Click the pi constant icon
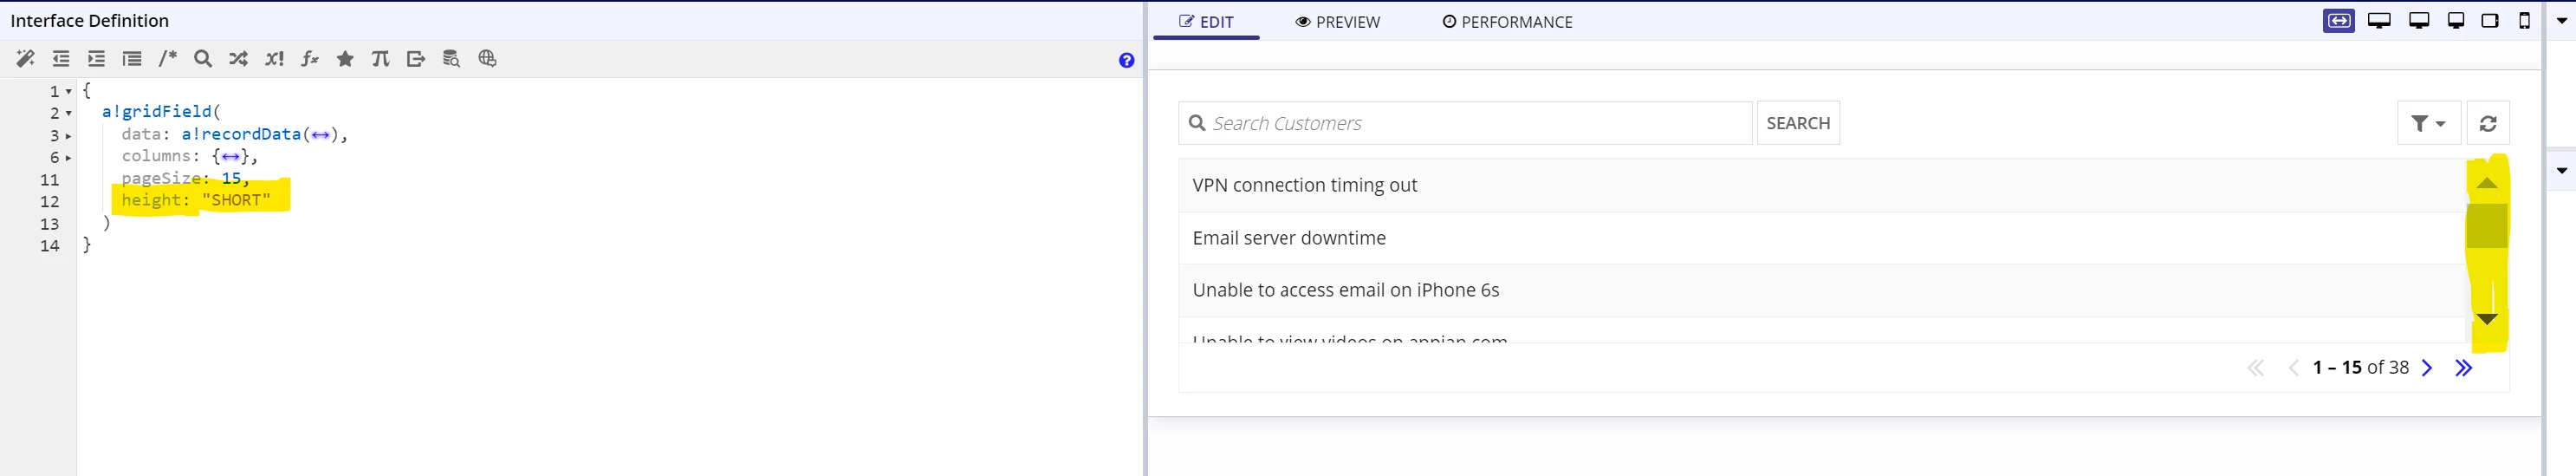The image size is (2576, 476). 380,59
